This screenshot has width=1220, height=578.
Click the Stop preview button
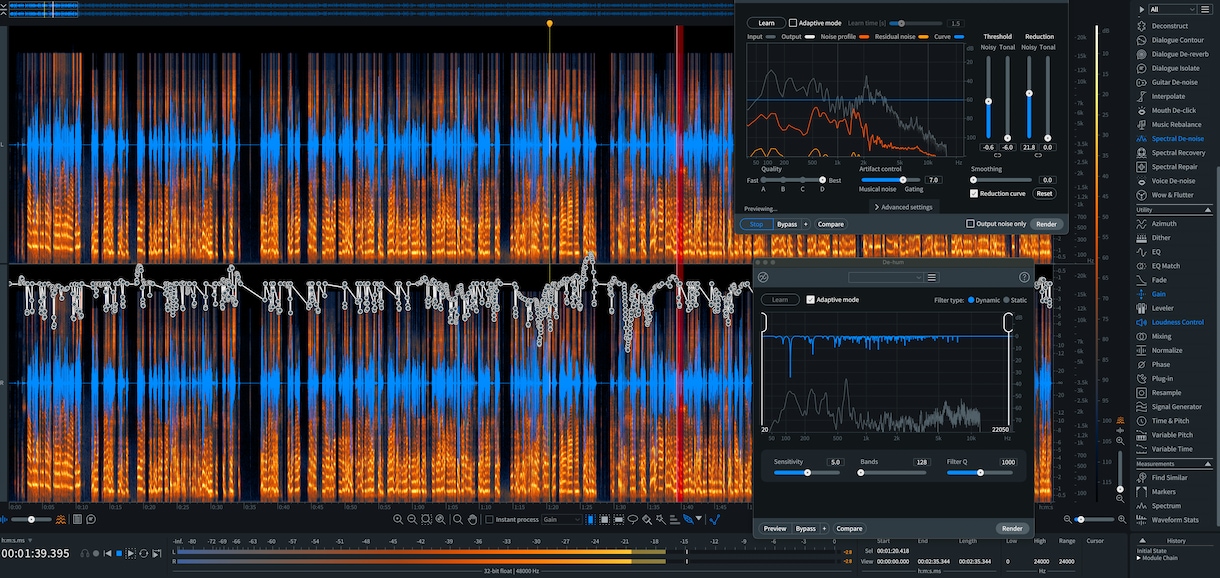tap(756, 224)
